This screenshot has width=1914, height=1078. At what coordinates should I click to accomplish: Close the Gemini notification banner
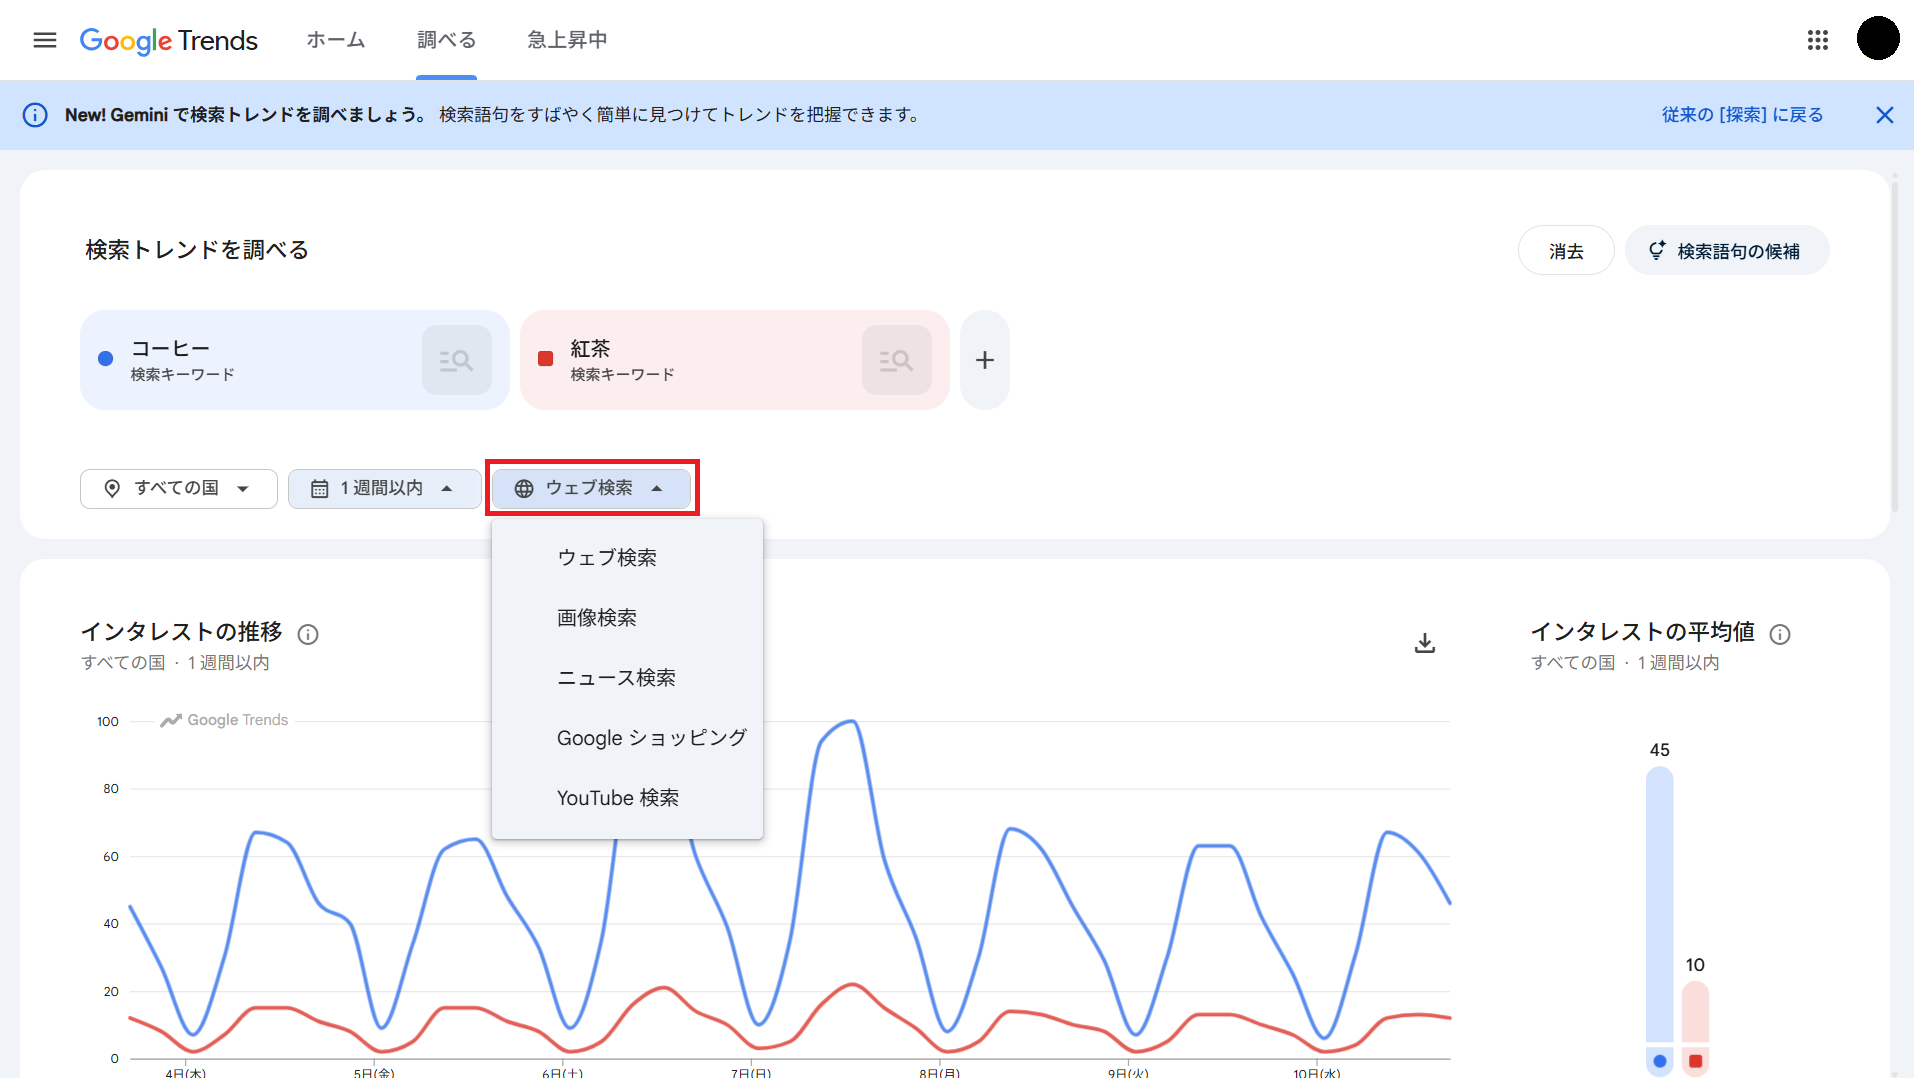click(x=1884, y=115)
